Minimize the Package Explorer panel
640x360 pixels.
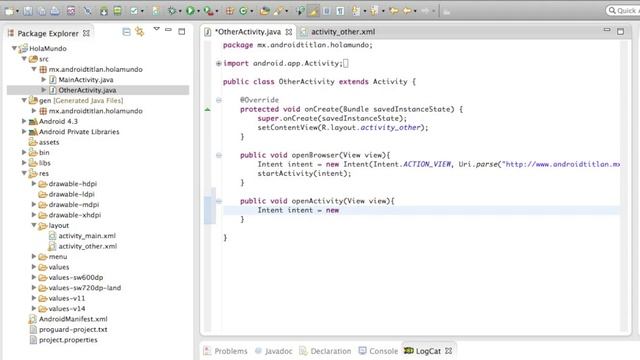(x=168, y=30)
